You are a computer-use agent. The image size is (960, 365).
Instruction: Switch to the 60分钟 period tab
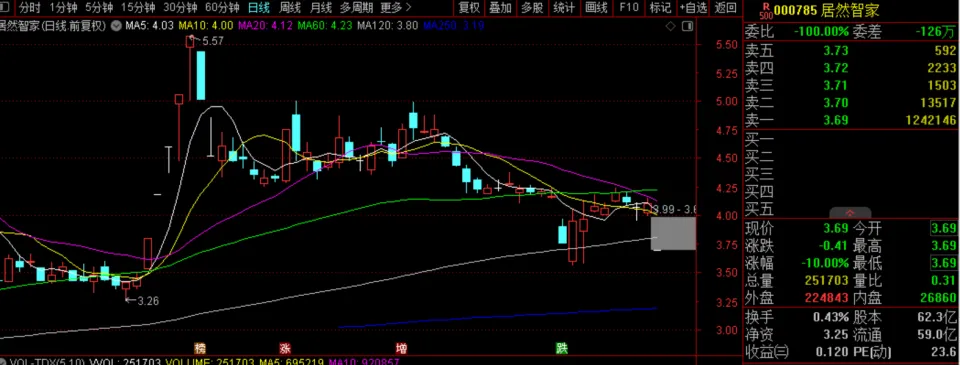coord(222,8)
